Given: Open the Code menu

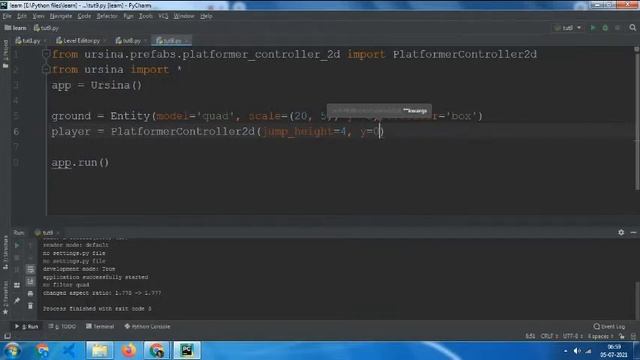Looking at the screenshot, I should pos(84,16).
